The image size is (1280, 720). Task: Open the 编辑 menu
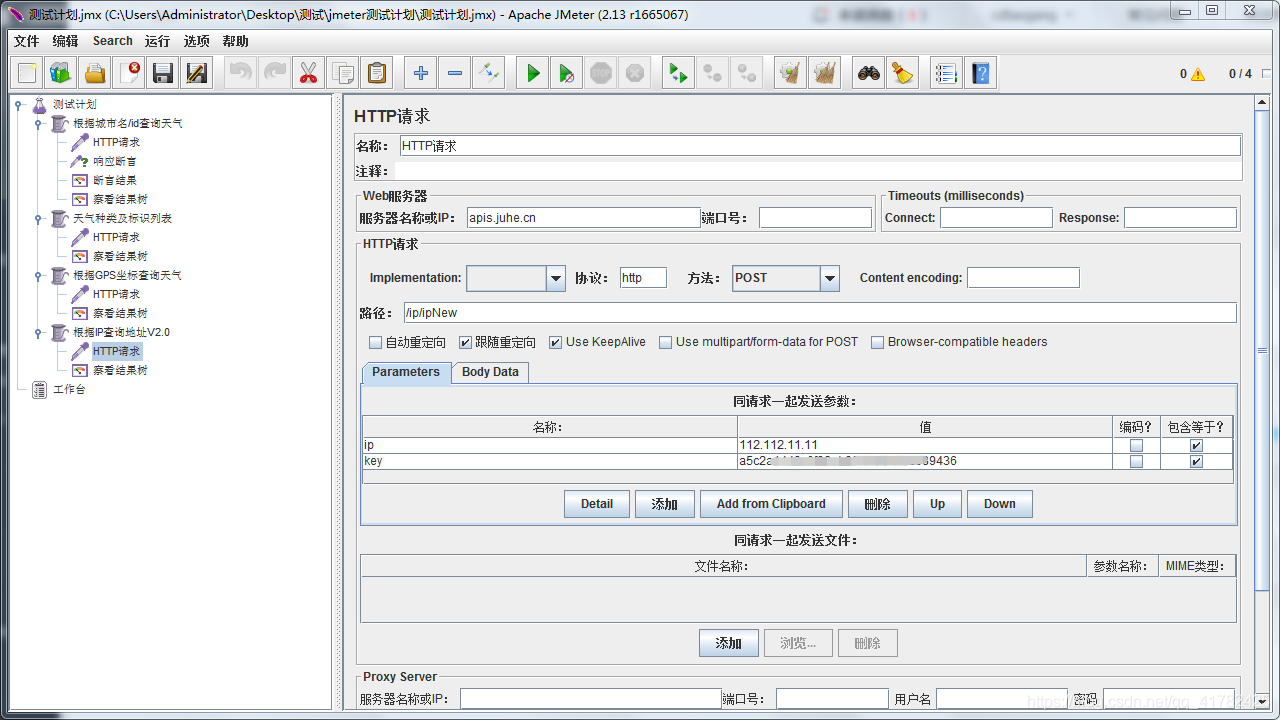pos(65,41)
